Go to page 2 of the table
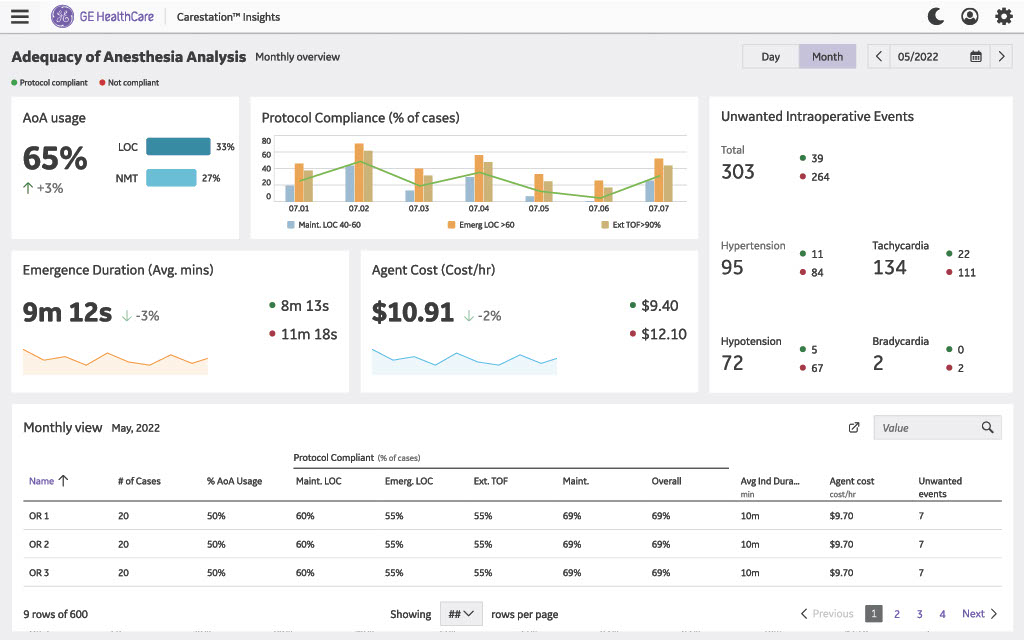This screenshot has width=1024, height=640. 896,614
